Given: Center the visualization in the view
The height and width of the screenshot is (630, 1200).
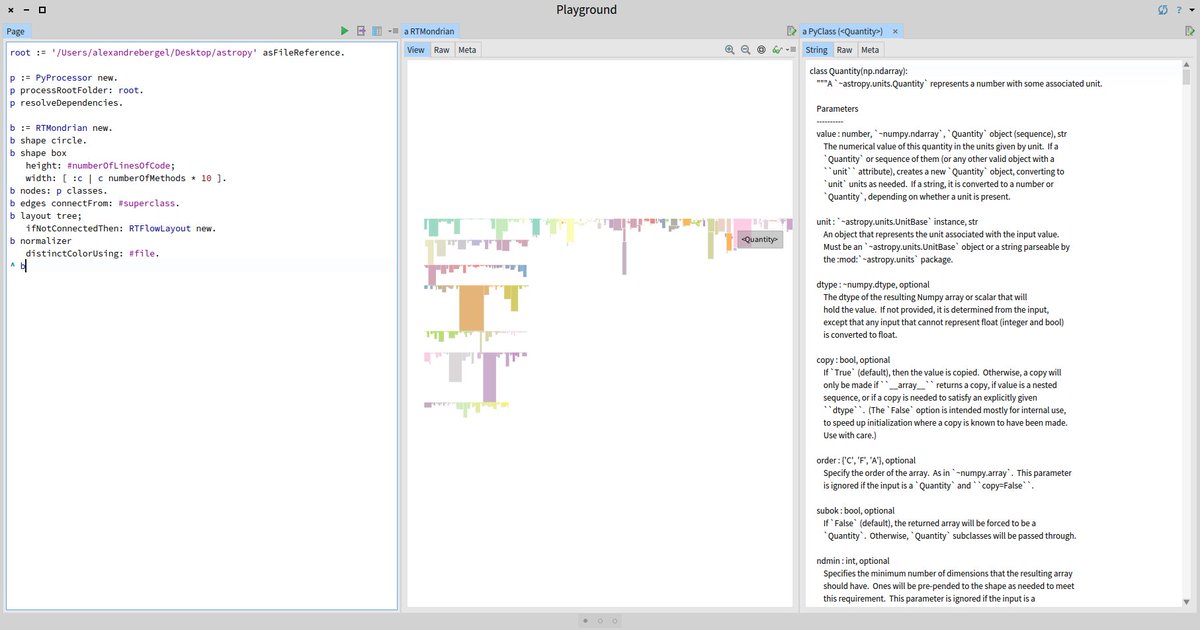Looking at the screenshot, I should (x=761, y=50).
